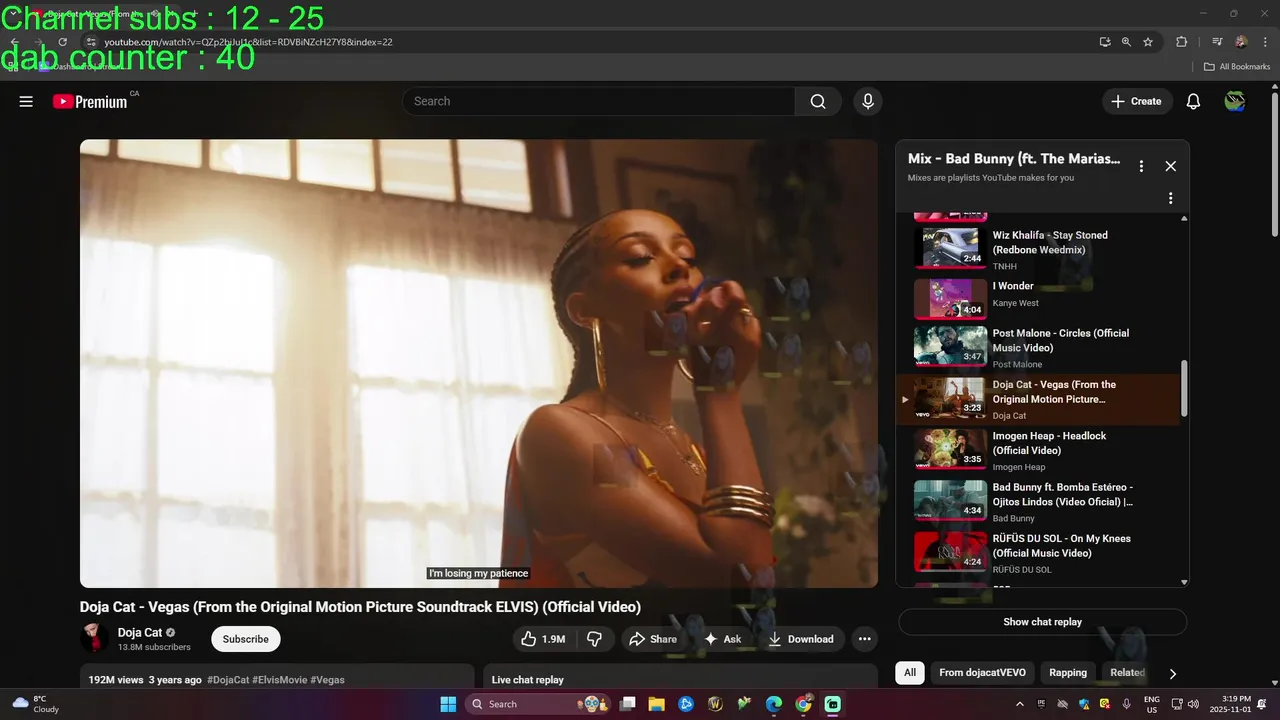Click the Create button
Viewport: 1280px width, 720px height.
click(1137, 101)
